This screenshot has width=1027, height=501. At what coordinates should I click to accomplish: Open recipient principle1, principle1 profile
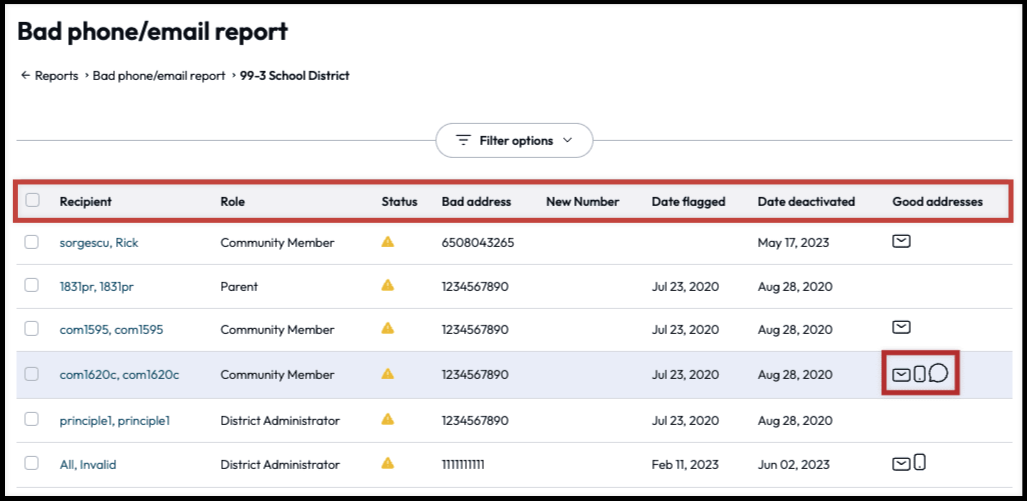click(x=114, y=420)
